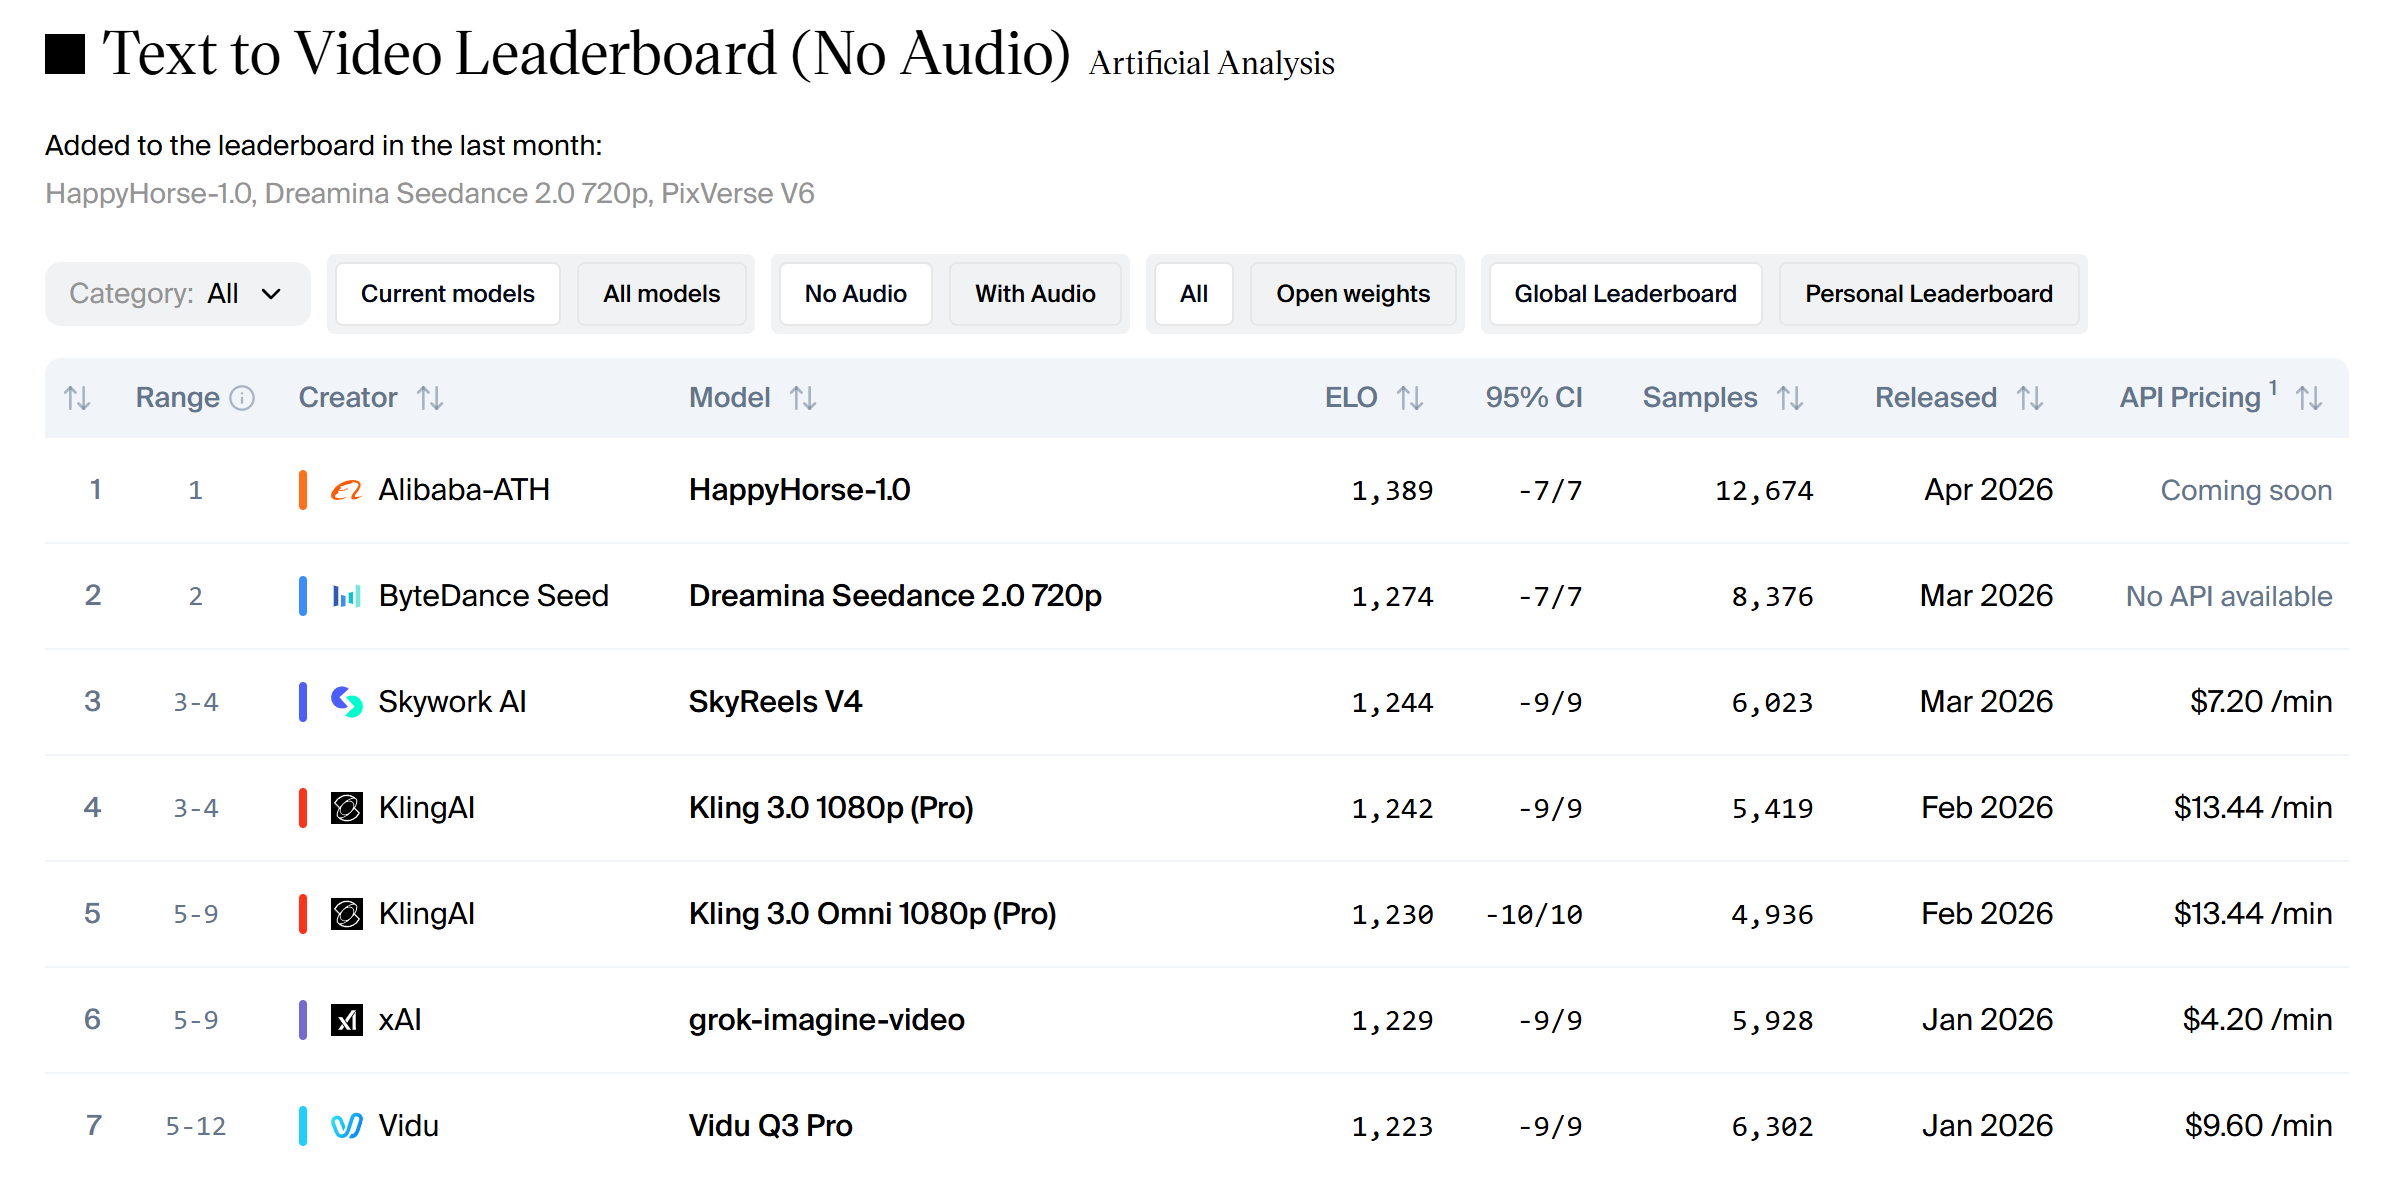Screen dimensions: 2400x1178
Task: Click the KlingAI red color bar in row 4
Action: (x=302, y=808)
